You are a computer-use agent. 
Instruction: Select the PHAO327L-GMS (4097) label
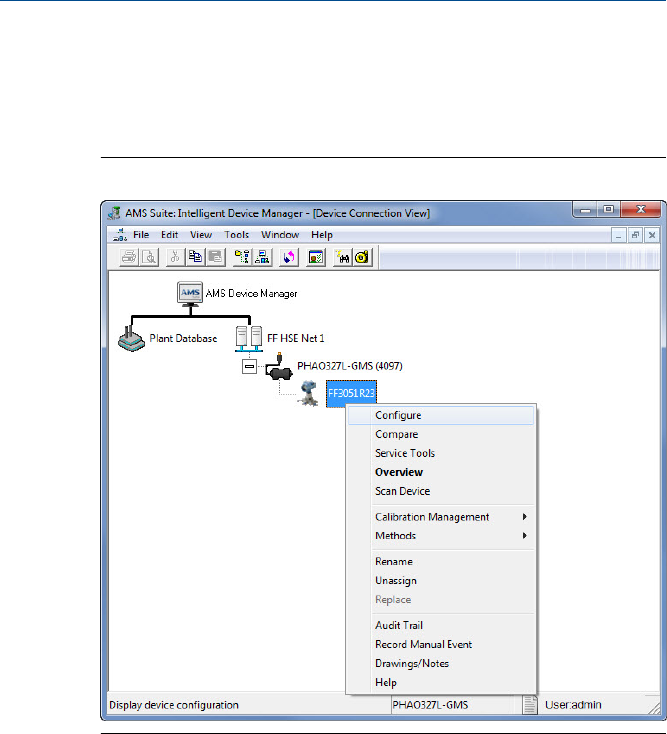tap(350, 366)
